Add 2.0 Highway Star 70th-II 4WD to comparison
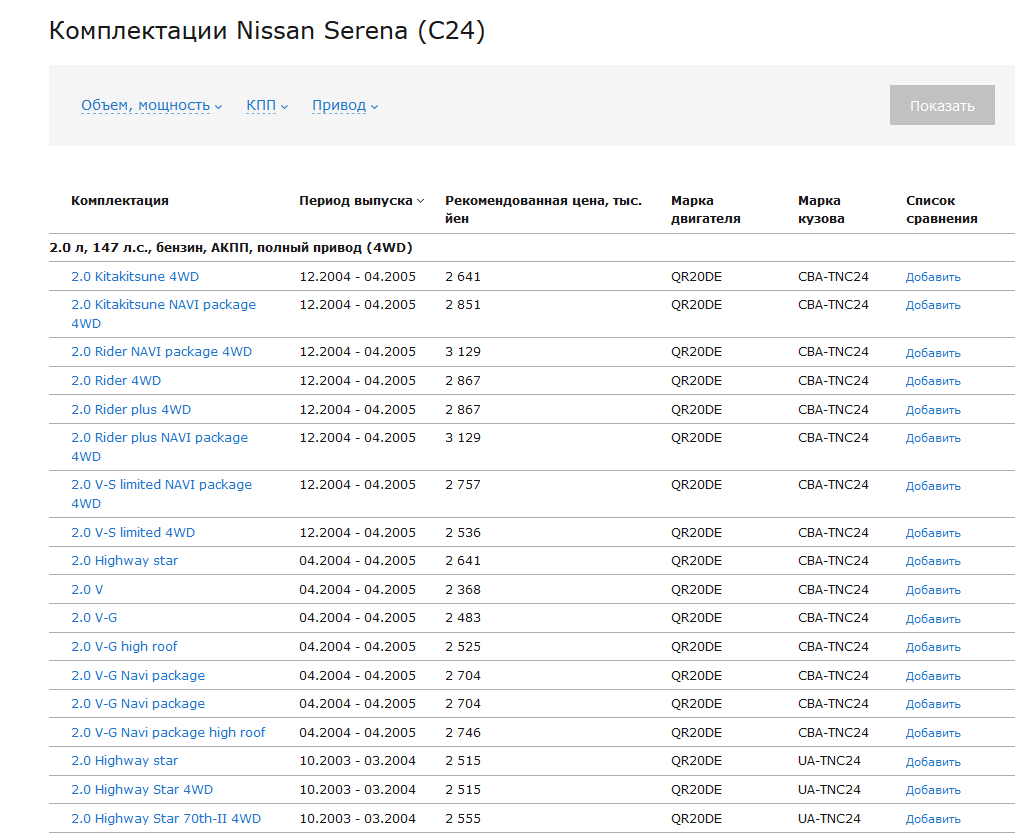This screenshot has width=1024, height=837. click(x=933, y=819)
